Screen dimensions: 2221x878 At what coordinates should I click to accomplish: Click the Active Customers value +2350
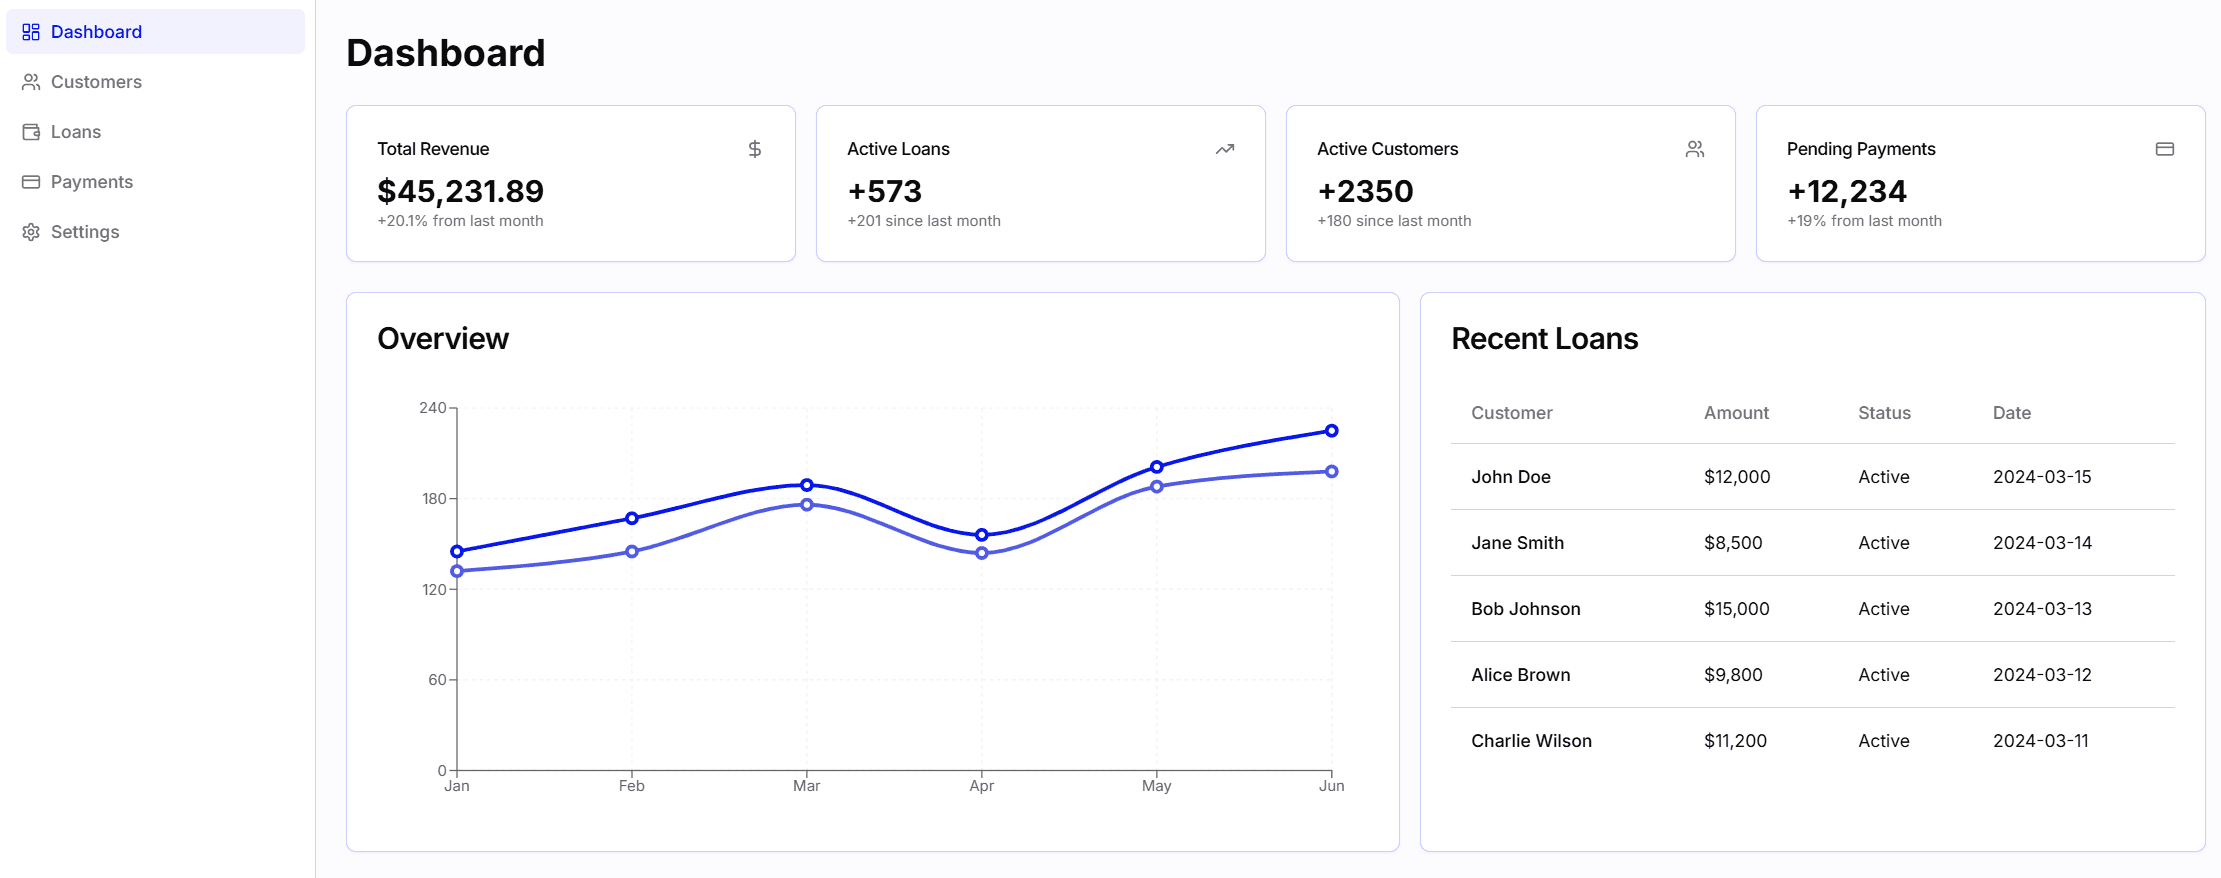(1365, 191)
